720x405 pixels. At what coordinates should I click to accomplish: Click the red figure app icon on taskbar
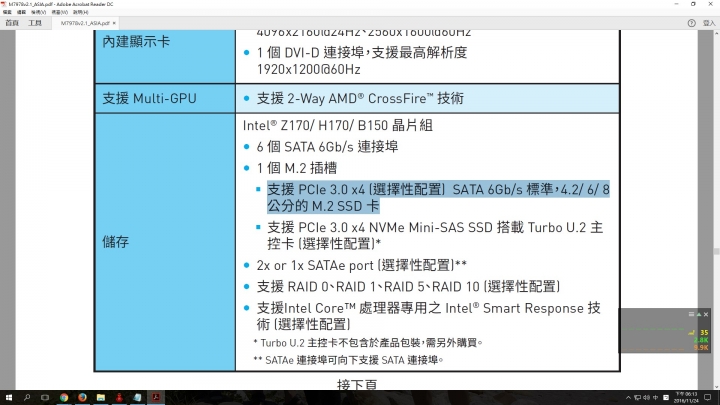point(119,398)
